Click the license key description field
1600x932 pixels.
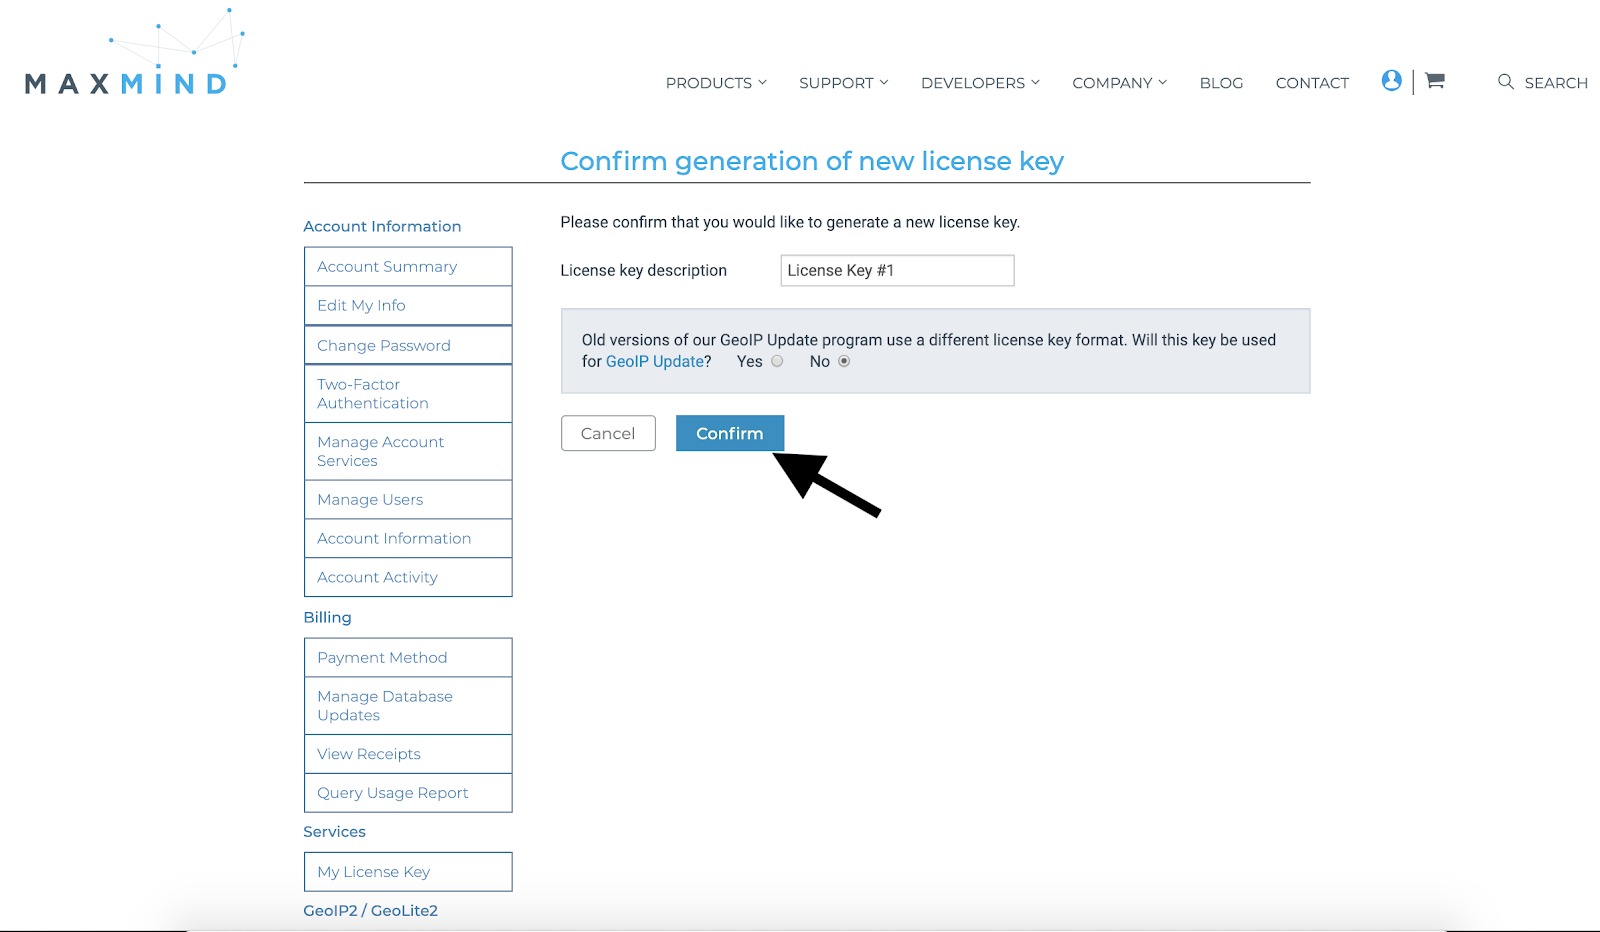(x=897, y=270)
